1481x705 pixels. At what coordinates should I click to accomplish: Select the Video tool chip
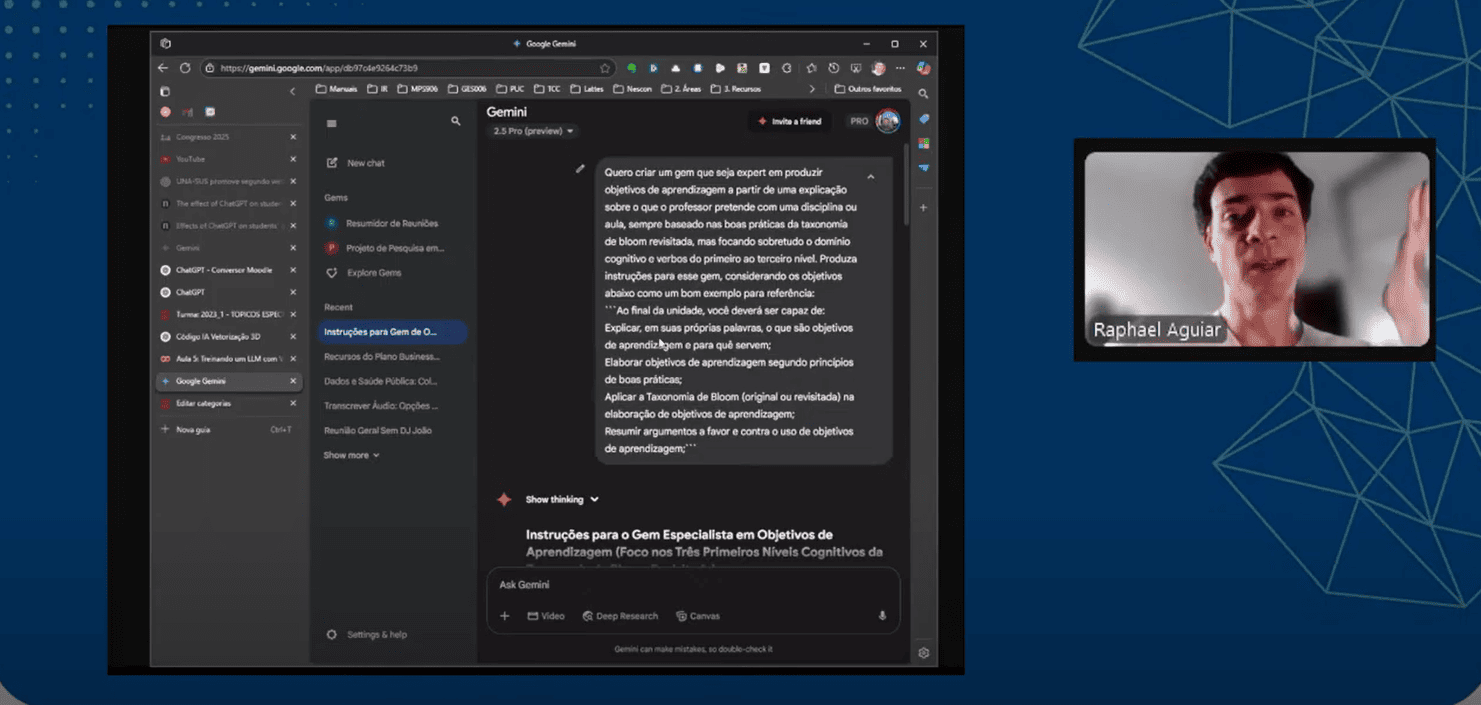(x=546, y=616)
